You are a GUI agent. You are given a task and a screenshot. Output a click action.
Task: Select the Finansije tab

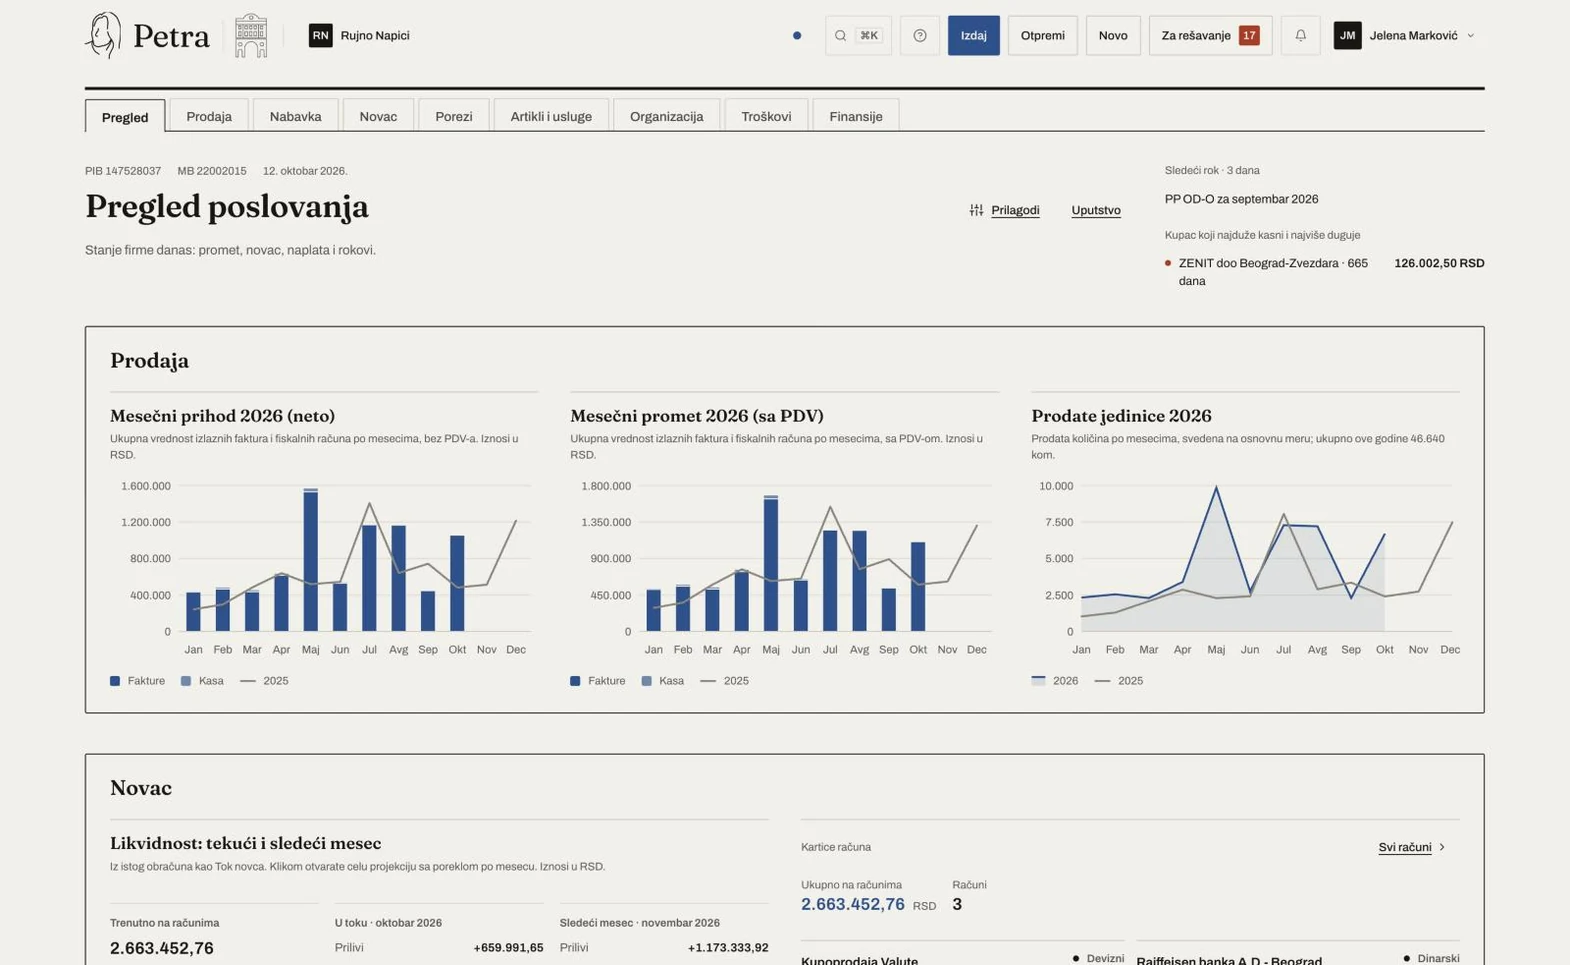(x=856, y=116)
